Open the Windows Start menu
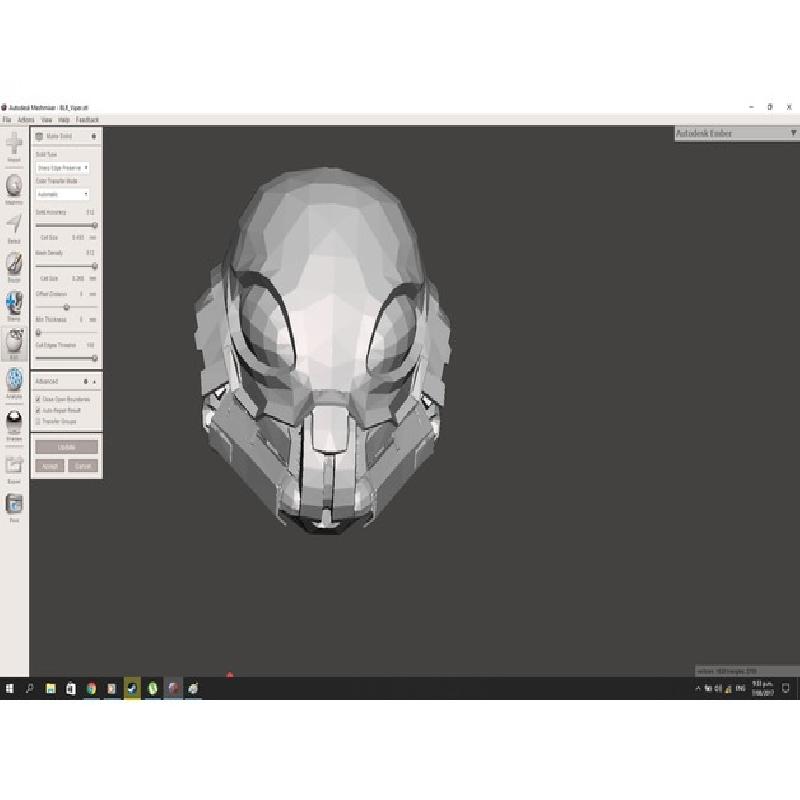Screen dimensions: 800x800 coord(9,689)
